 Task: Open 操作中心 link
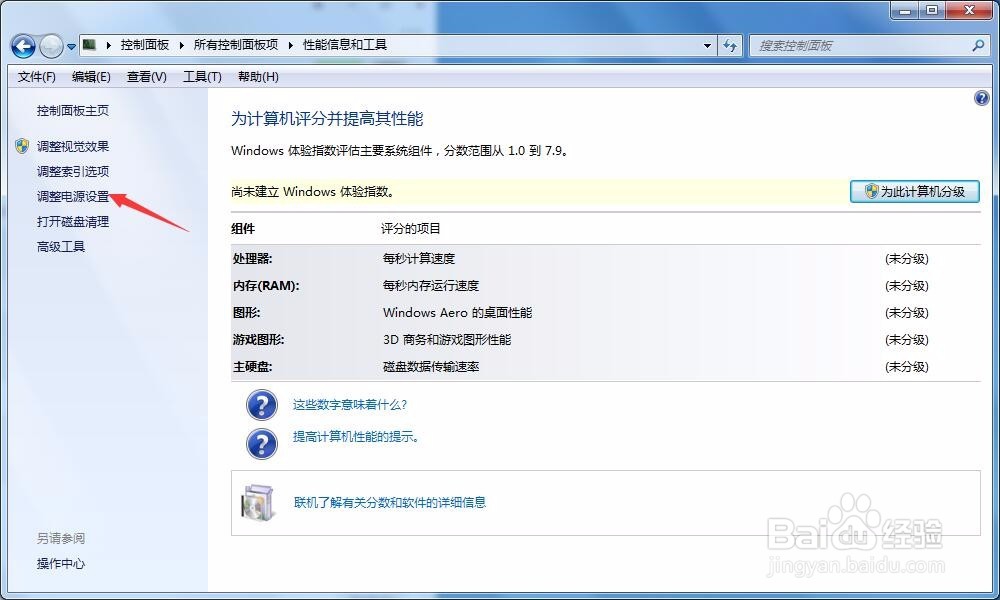point(61,564)
